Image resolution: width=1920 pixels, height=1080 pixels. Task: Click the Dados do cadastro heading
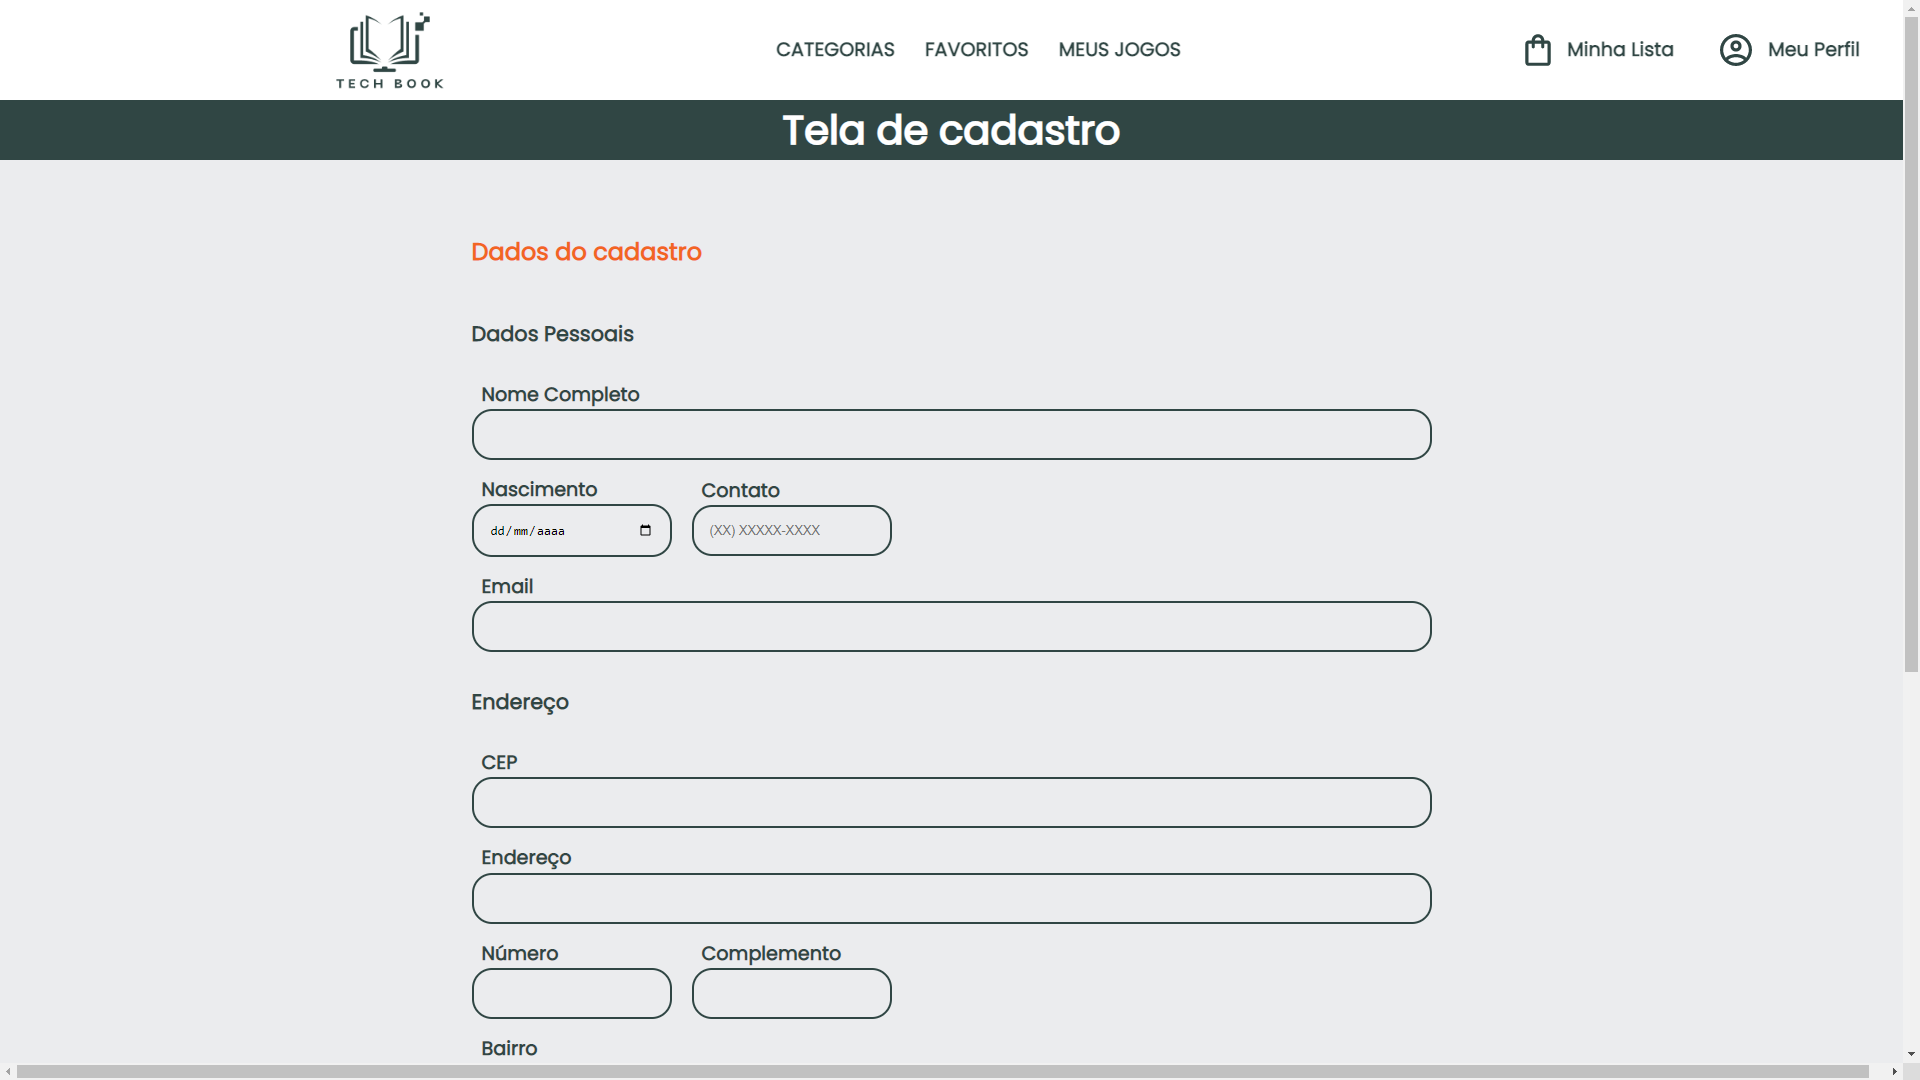pos(586,252)
